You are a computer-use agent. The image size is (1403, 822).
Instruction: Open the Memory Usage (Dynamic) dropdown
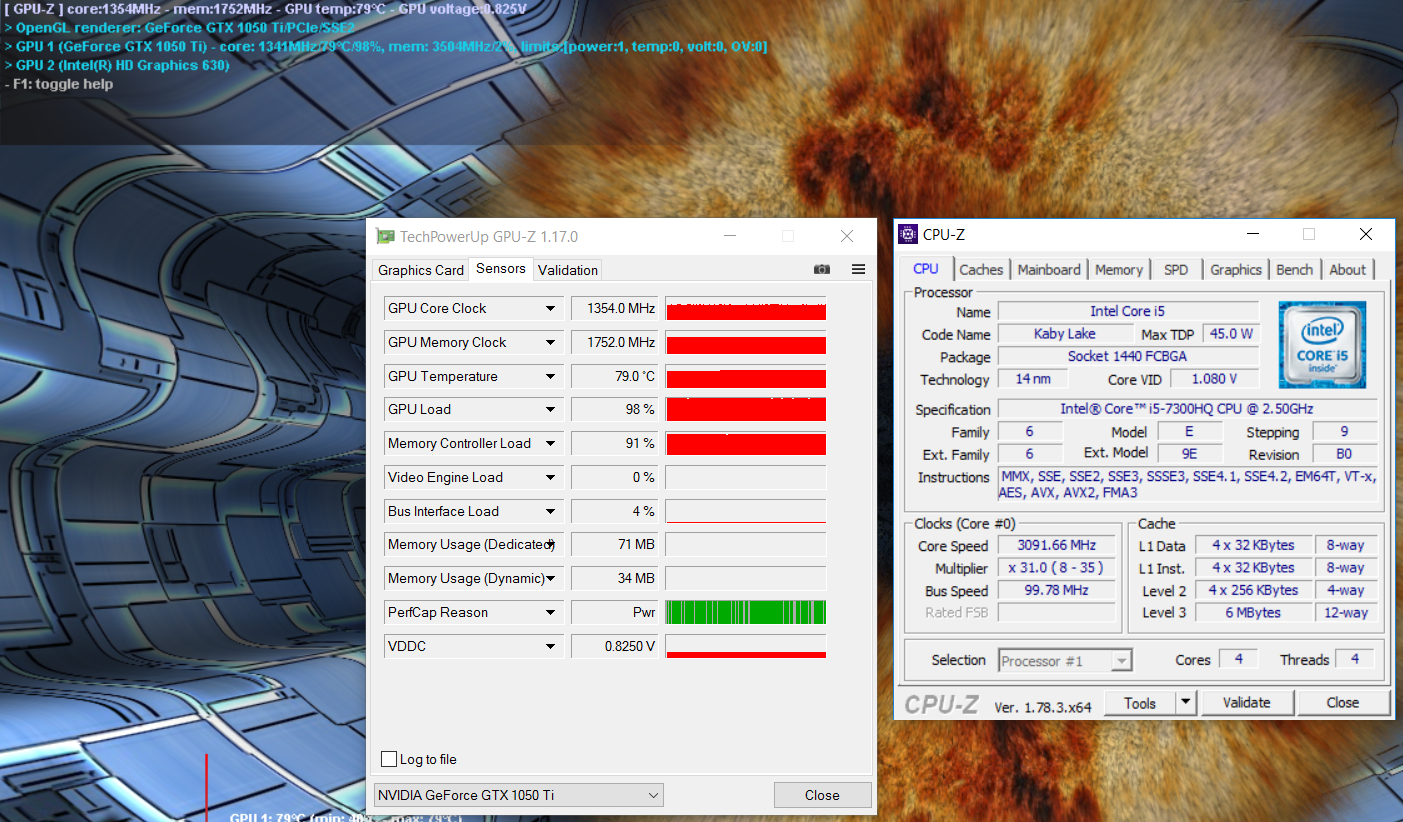click(x=550, y=579)
